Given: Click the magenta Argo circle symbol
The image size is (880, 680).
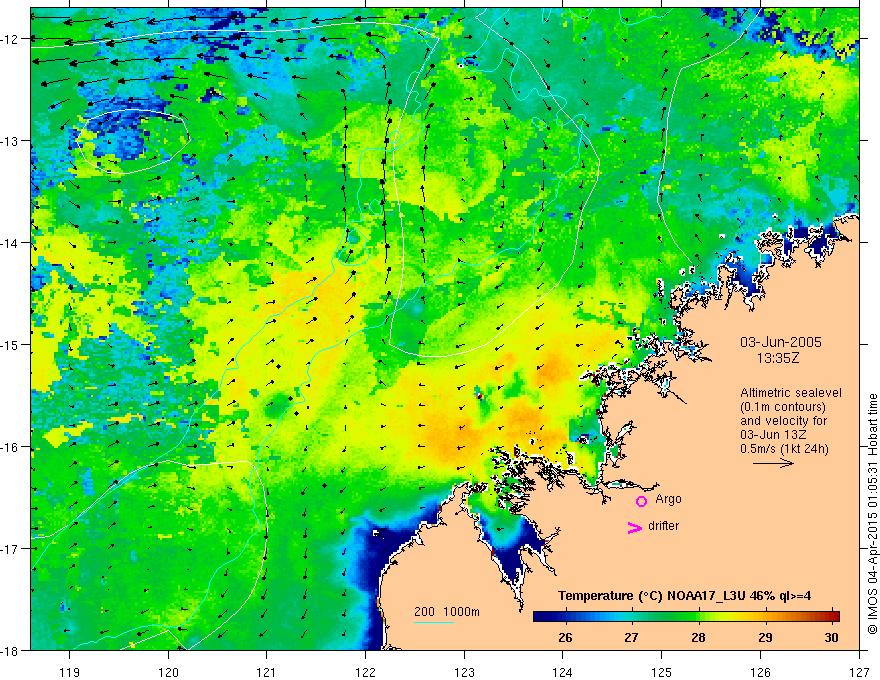Looking at the screenshot, I should pos(641,501).
